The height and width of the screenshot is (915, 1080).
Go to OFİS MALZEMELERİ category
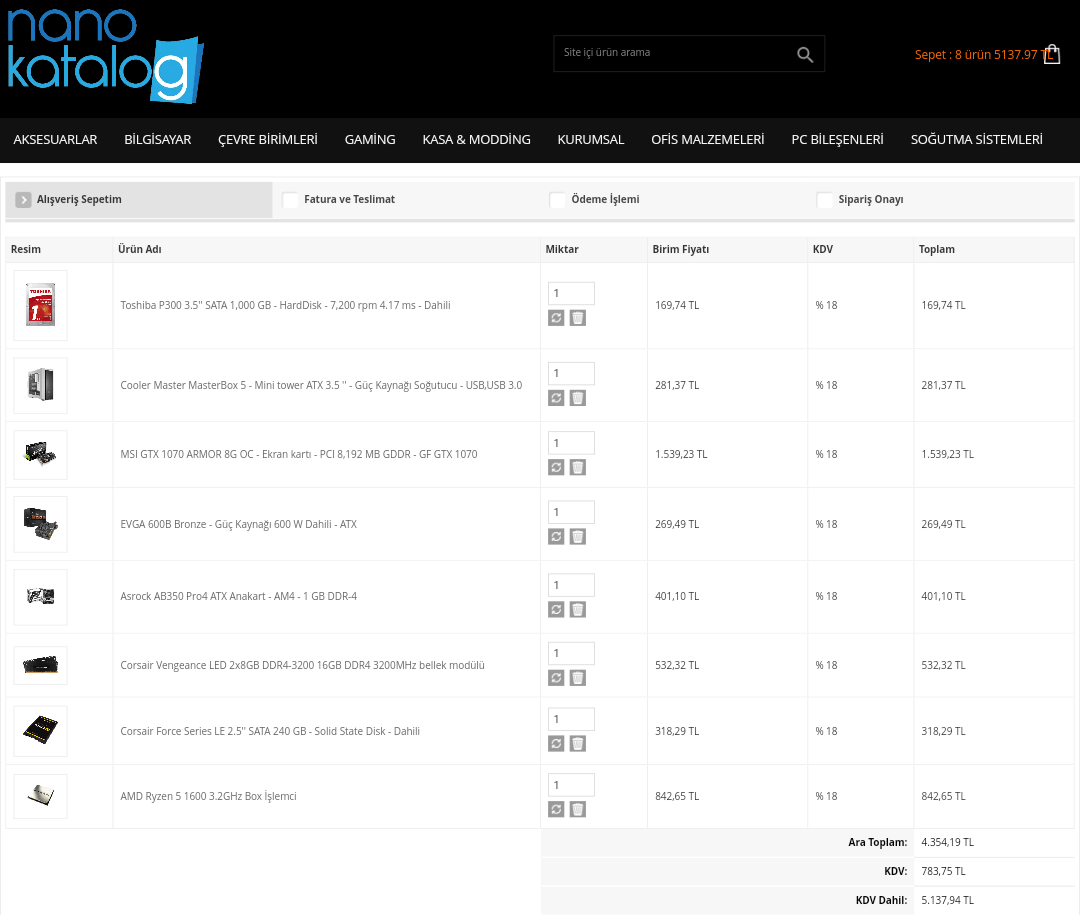tap(708, 140)
